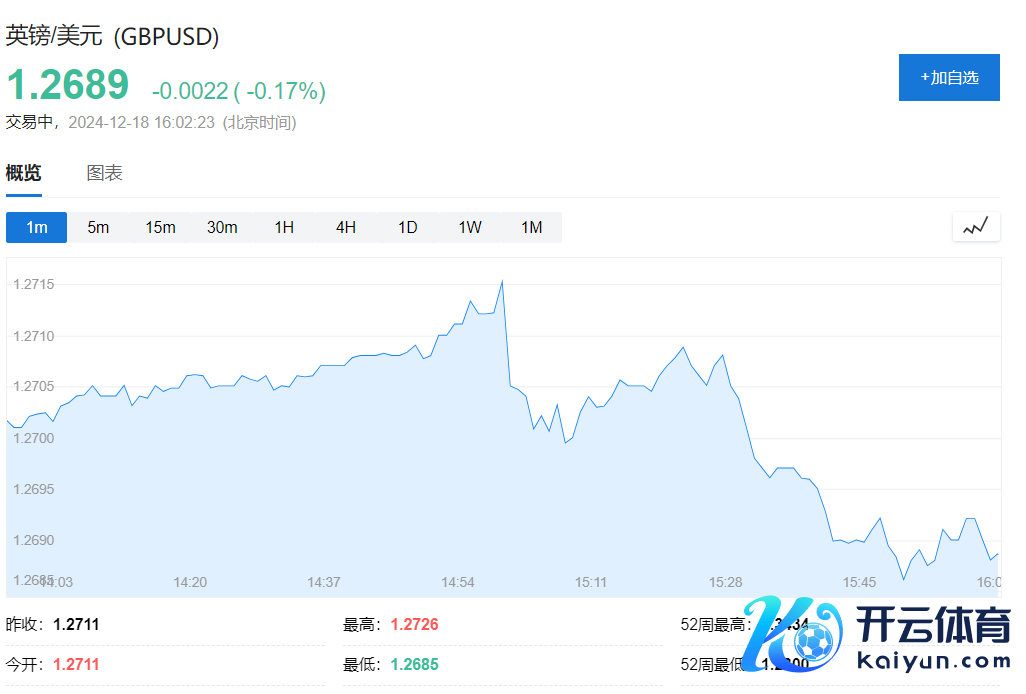This screenshot has width=1026, height=694.
Task: Set chart interval to 1W
Action: [x=470, y=227]
